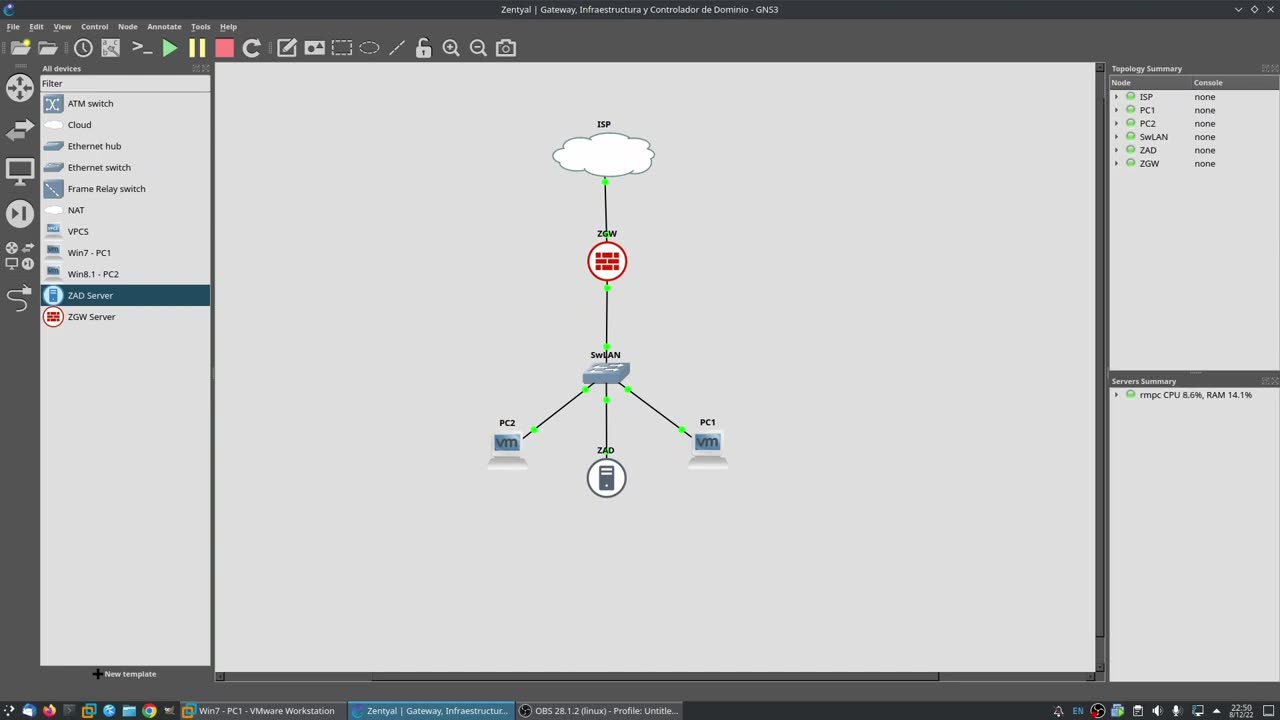
Task: Open the Tools menu
Action: [x=201, y=27]
